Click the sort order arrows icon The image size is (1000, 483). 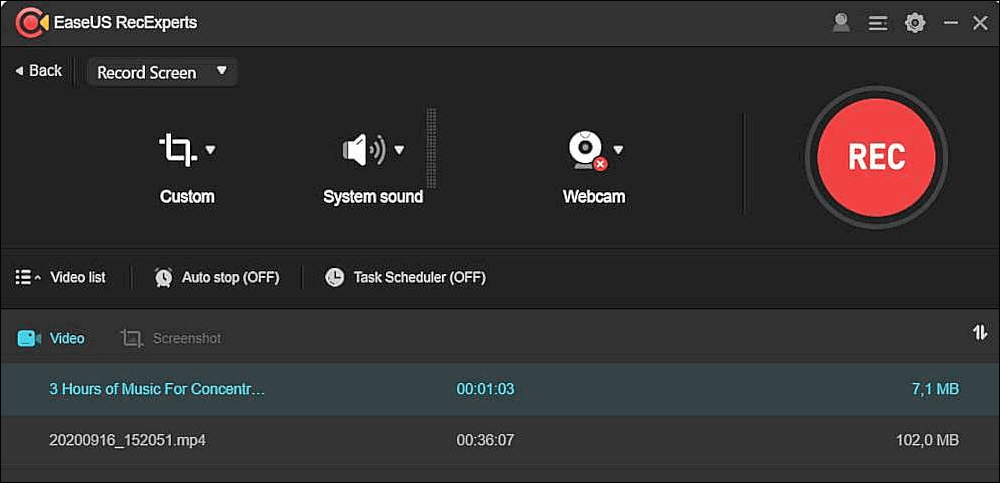coord(980,333)
